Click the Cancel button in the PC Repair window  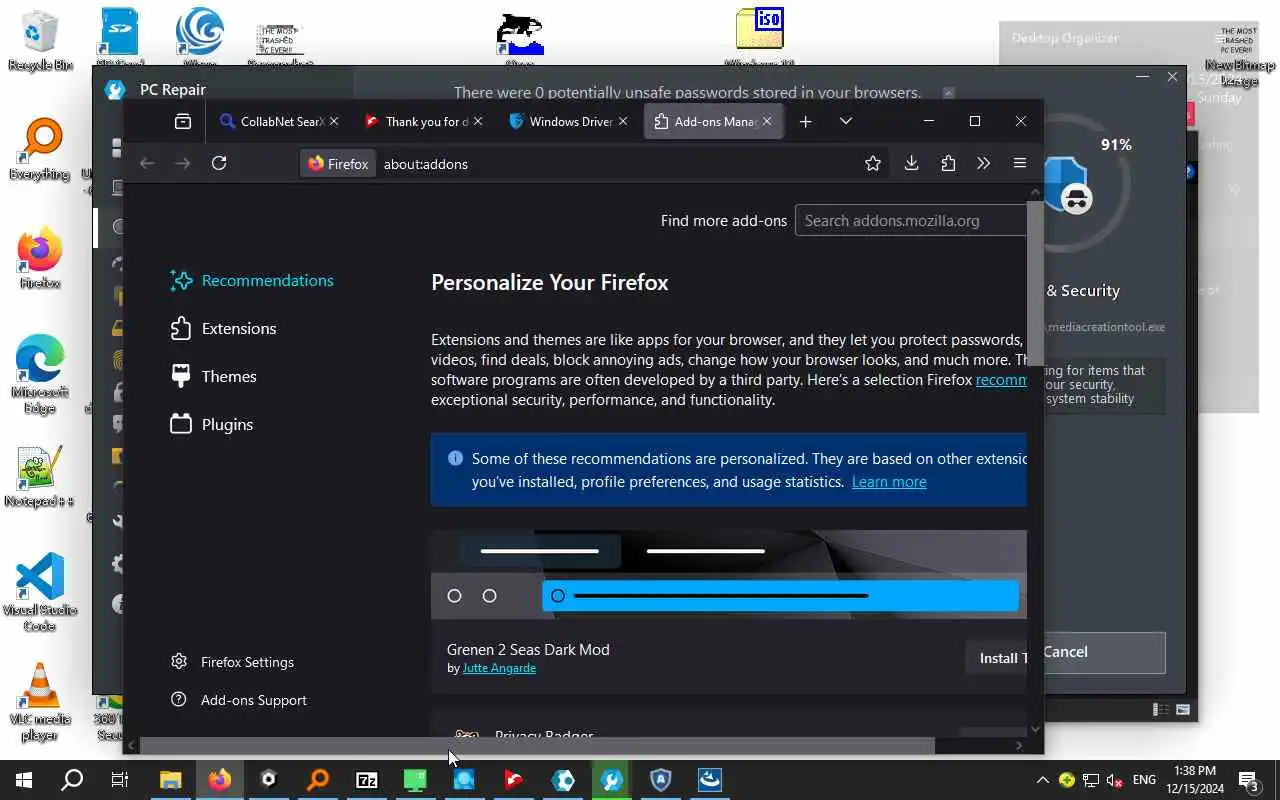(1104, 652)
